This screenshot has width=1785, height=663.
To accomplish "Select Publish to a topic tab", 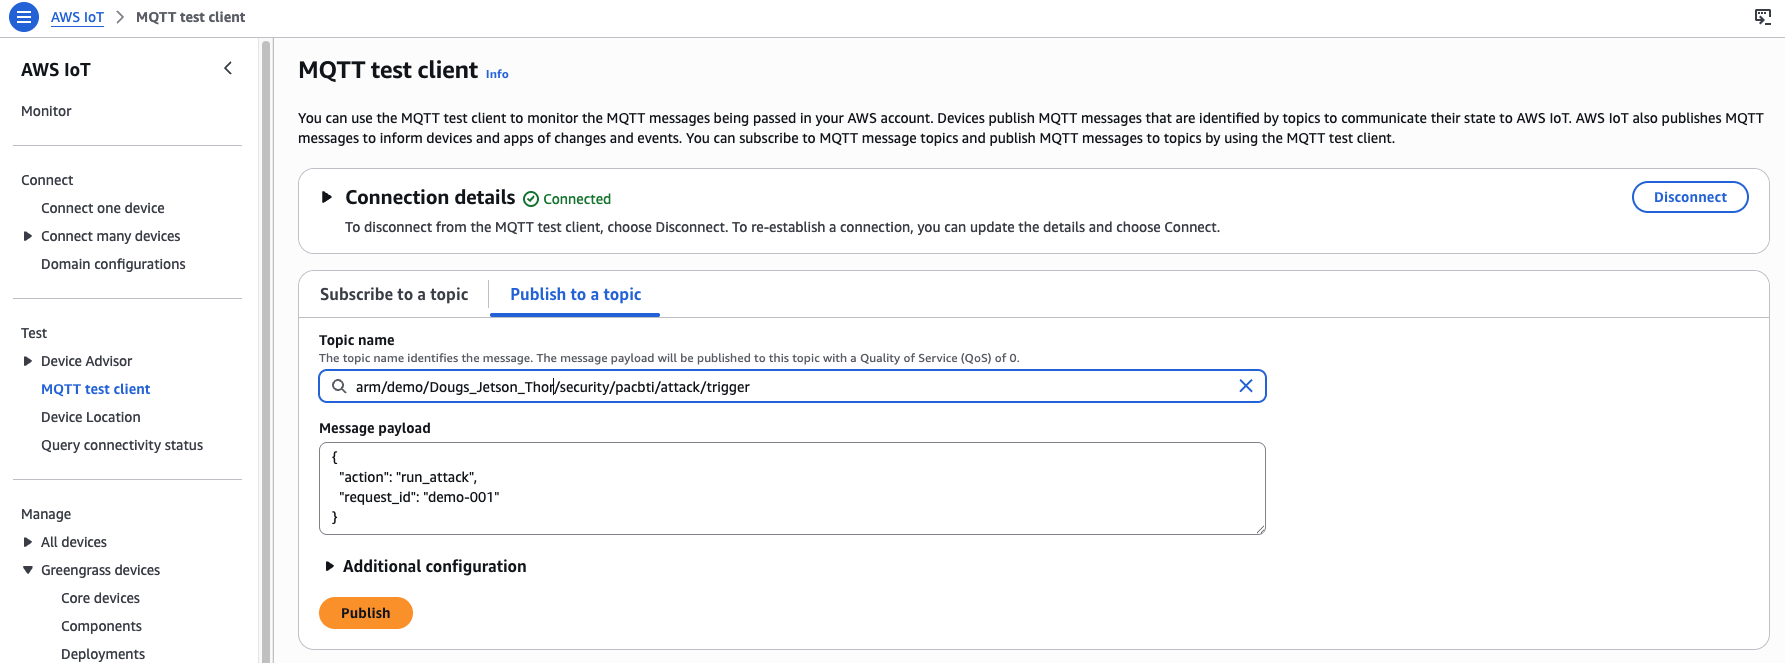I will coord(576,294).
